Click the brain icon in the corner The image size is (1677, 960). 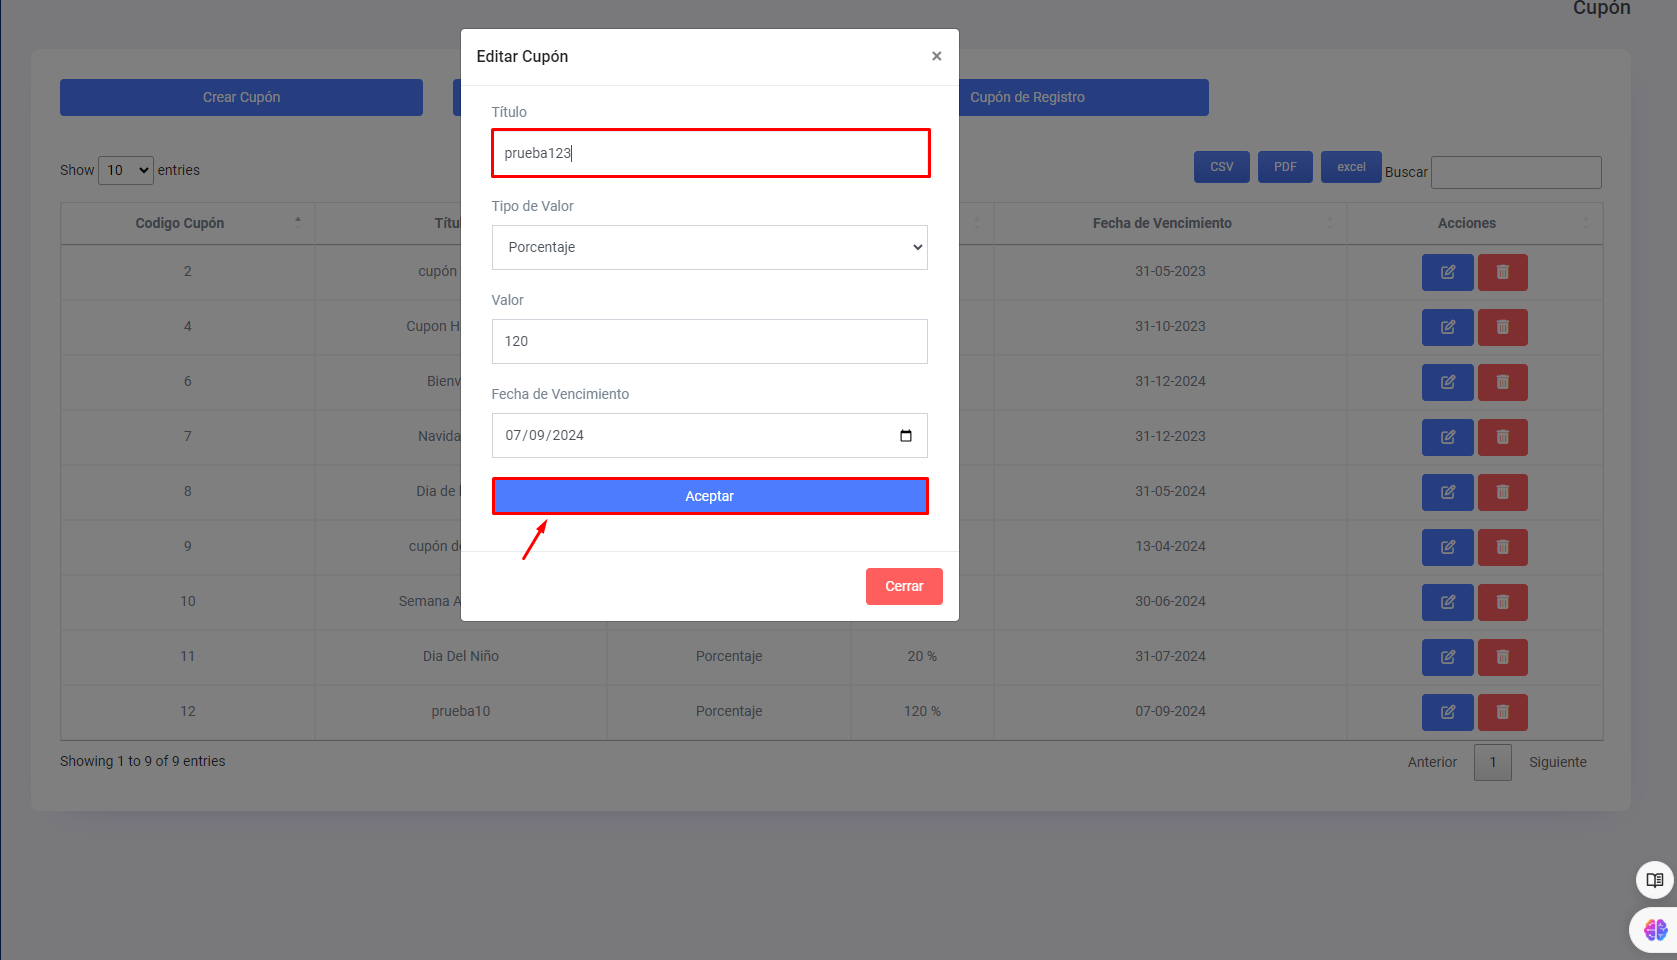click(x=1655, y=930)
